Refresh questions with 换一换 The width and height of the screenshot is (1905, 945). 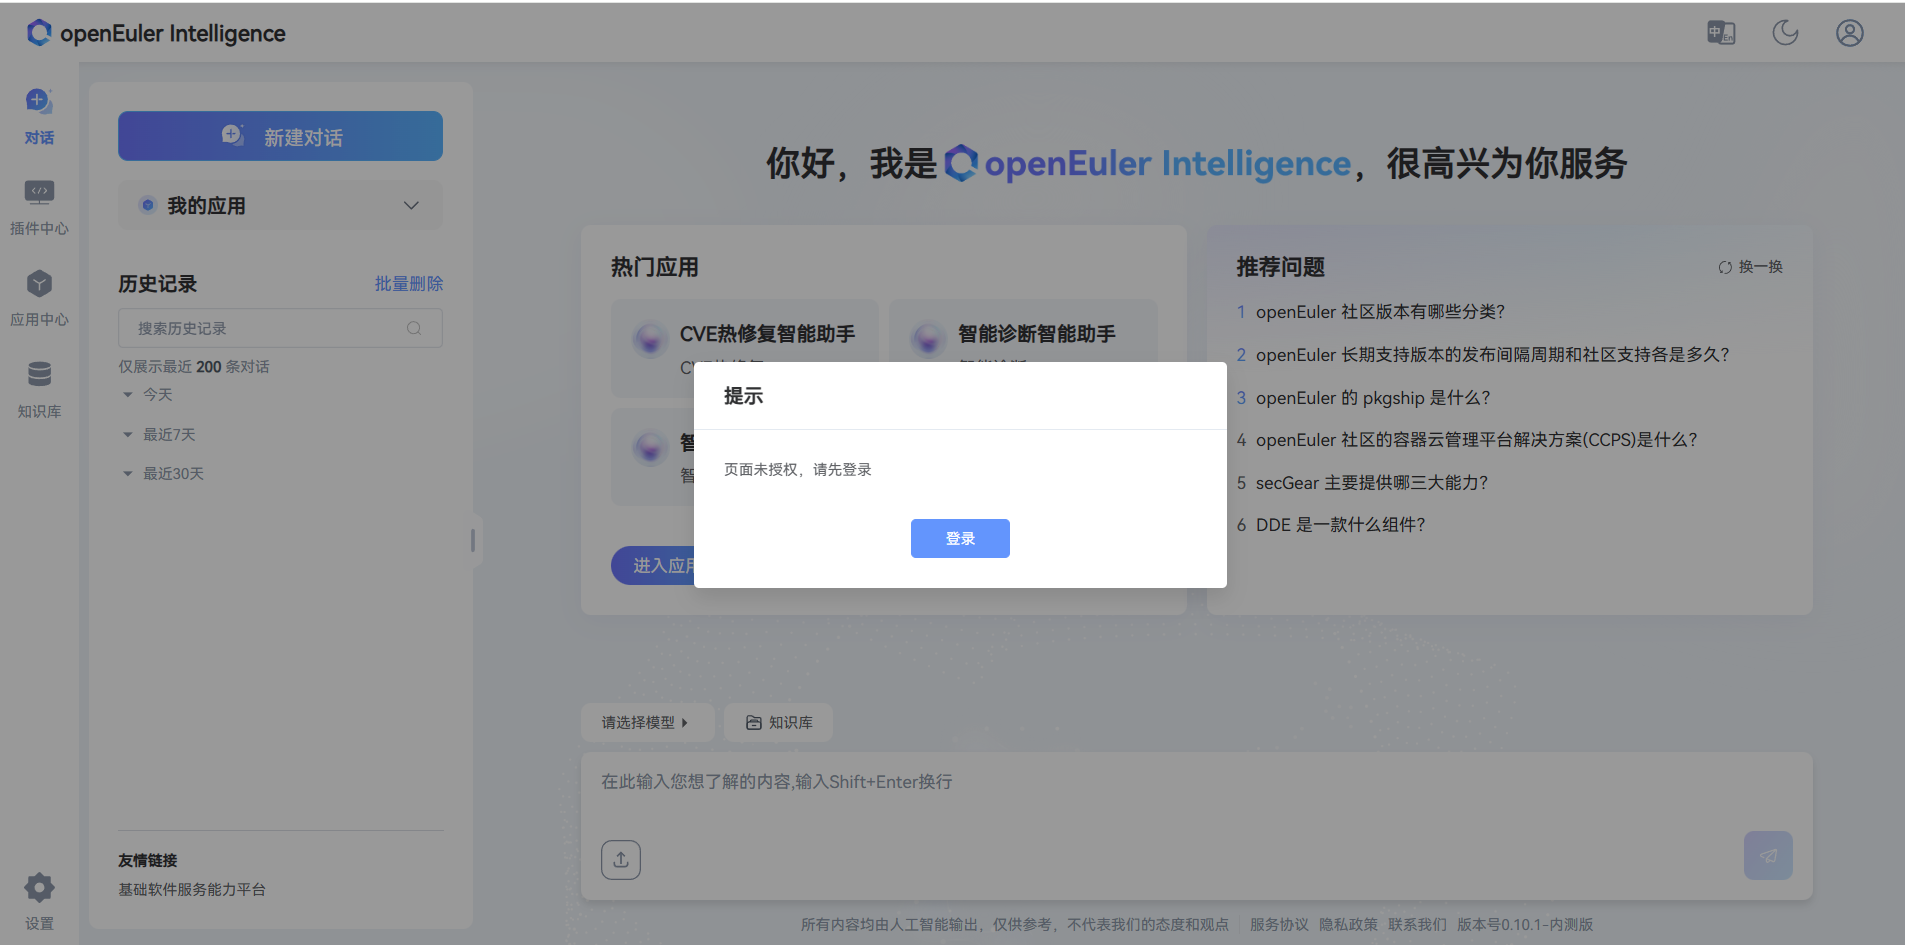click(1751, 267)
